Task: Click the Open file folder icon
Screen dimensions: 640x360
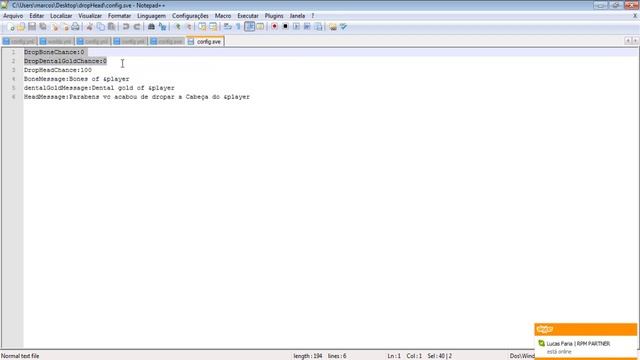Action: [x=21, y=27]
